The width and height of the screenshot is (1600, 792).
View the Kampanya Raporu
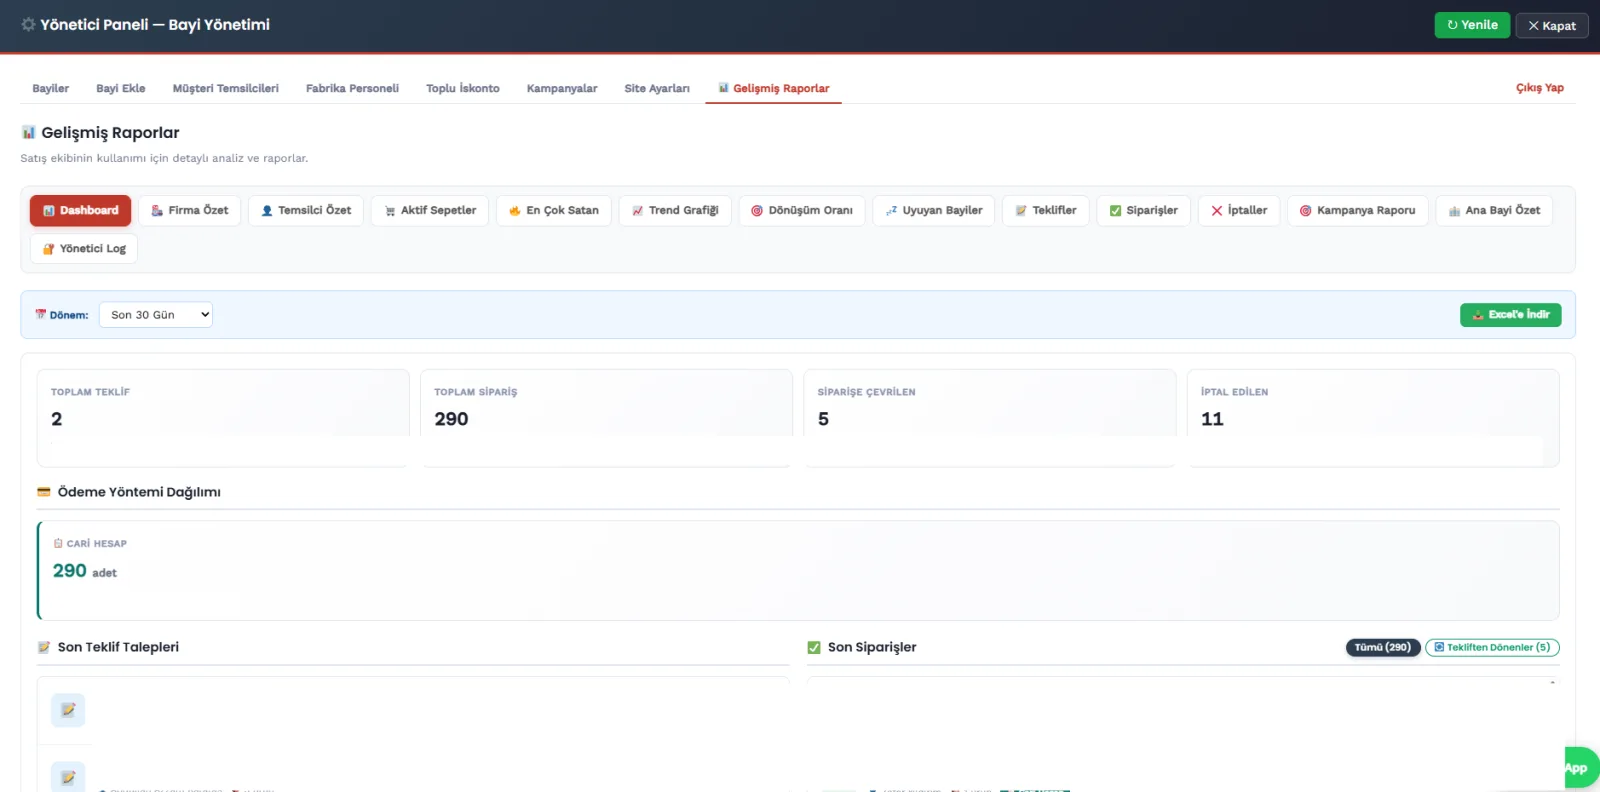click(1358, 210)
